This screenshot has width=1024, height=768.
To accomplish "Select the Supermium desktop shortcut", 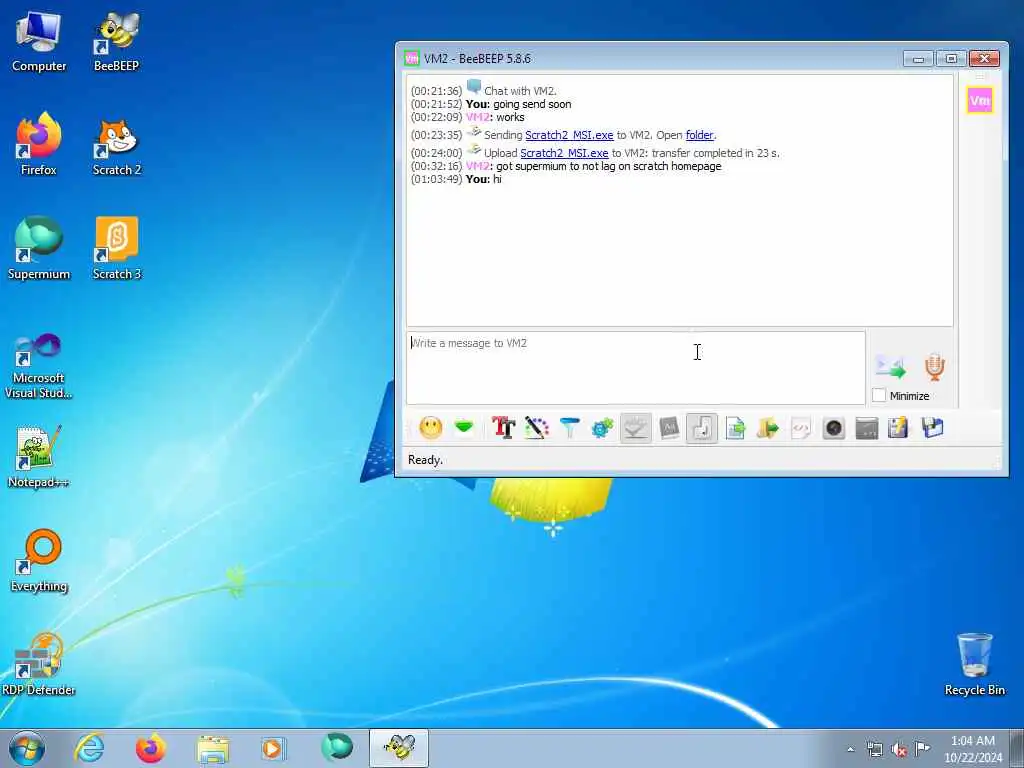I will [x=39, y=248].
